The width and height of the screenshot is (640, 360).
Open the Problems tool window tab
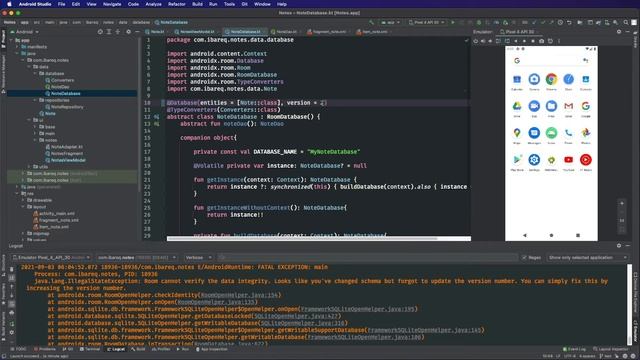pos(45,349)
